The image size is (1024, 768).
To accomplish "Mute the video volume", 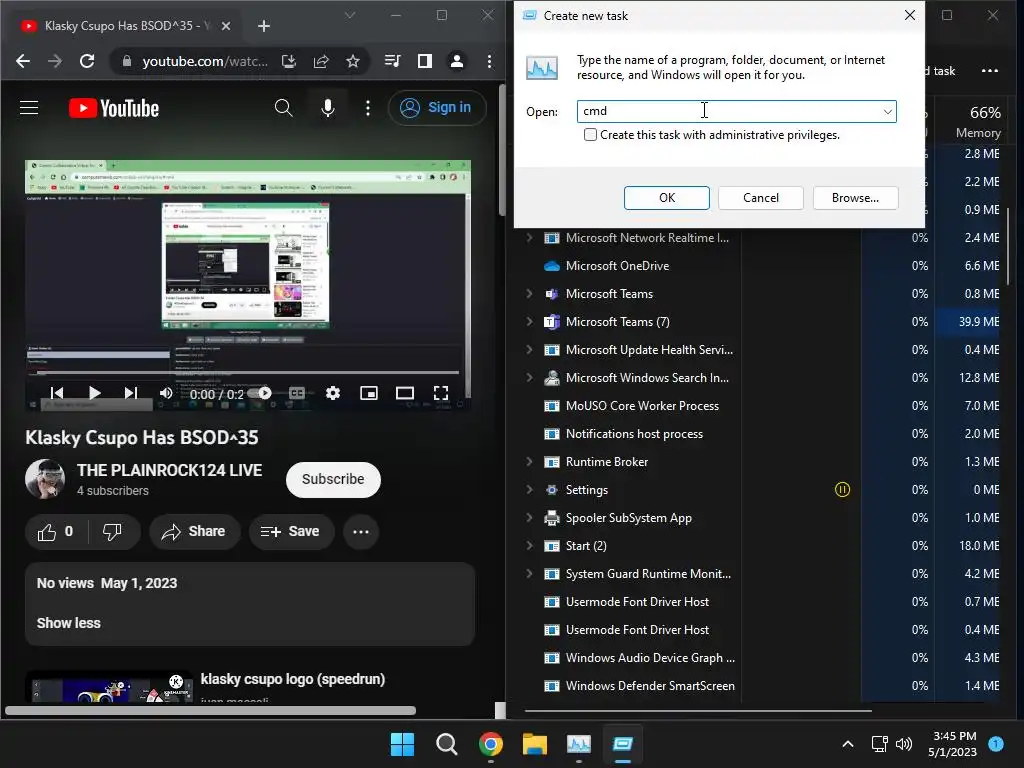I will (166, 393).
